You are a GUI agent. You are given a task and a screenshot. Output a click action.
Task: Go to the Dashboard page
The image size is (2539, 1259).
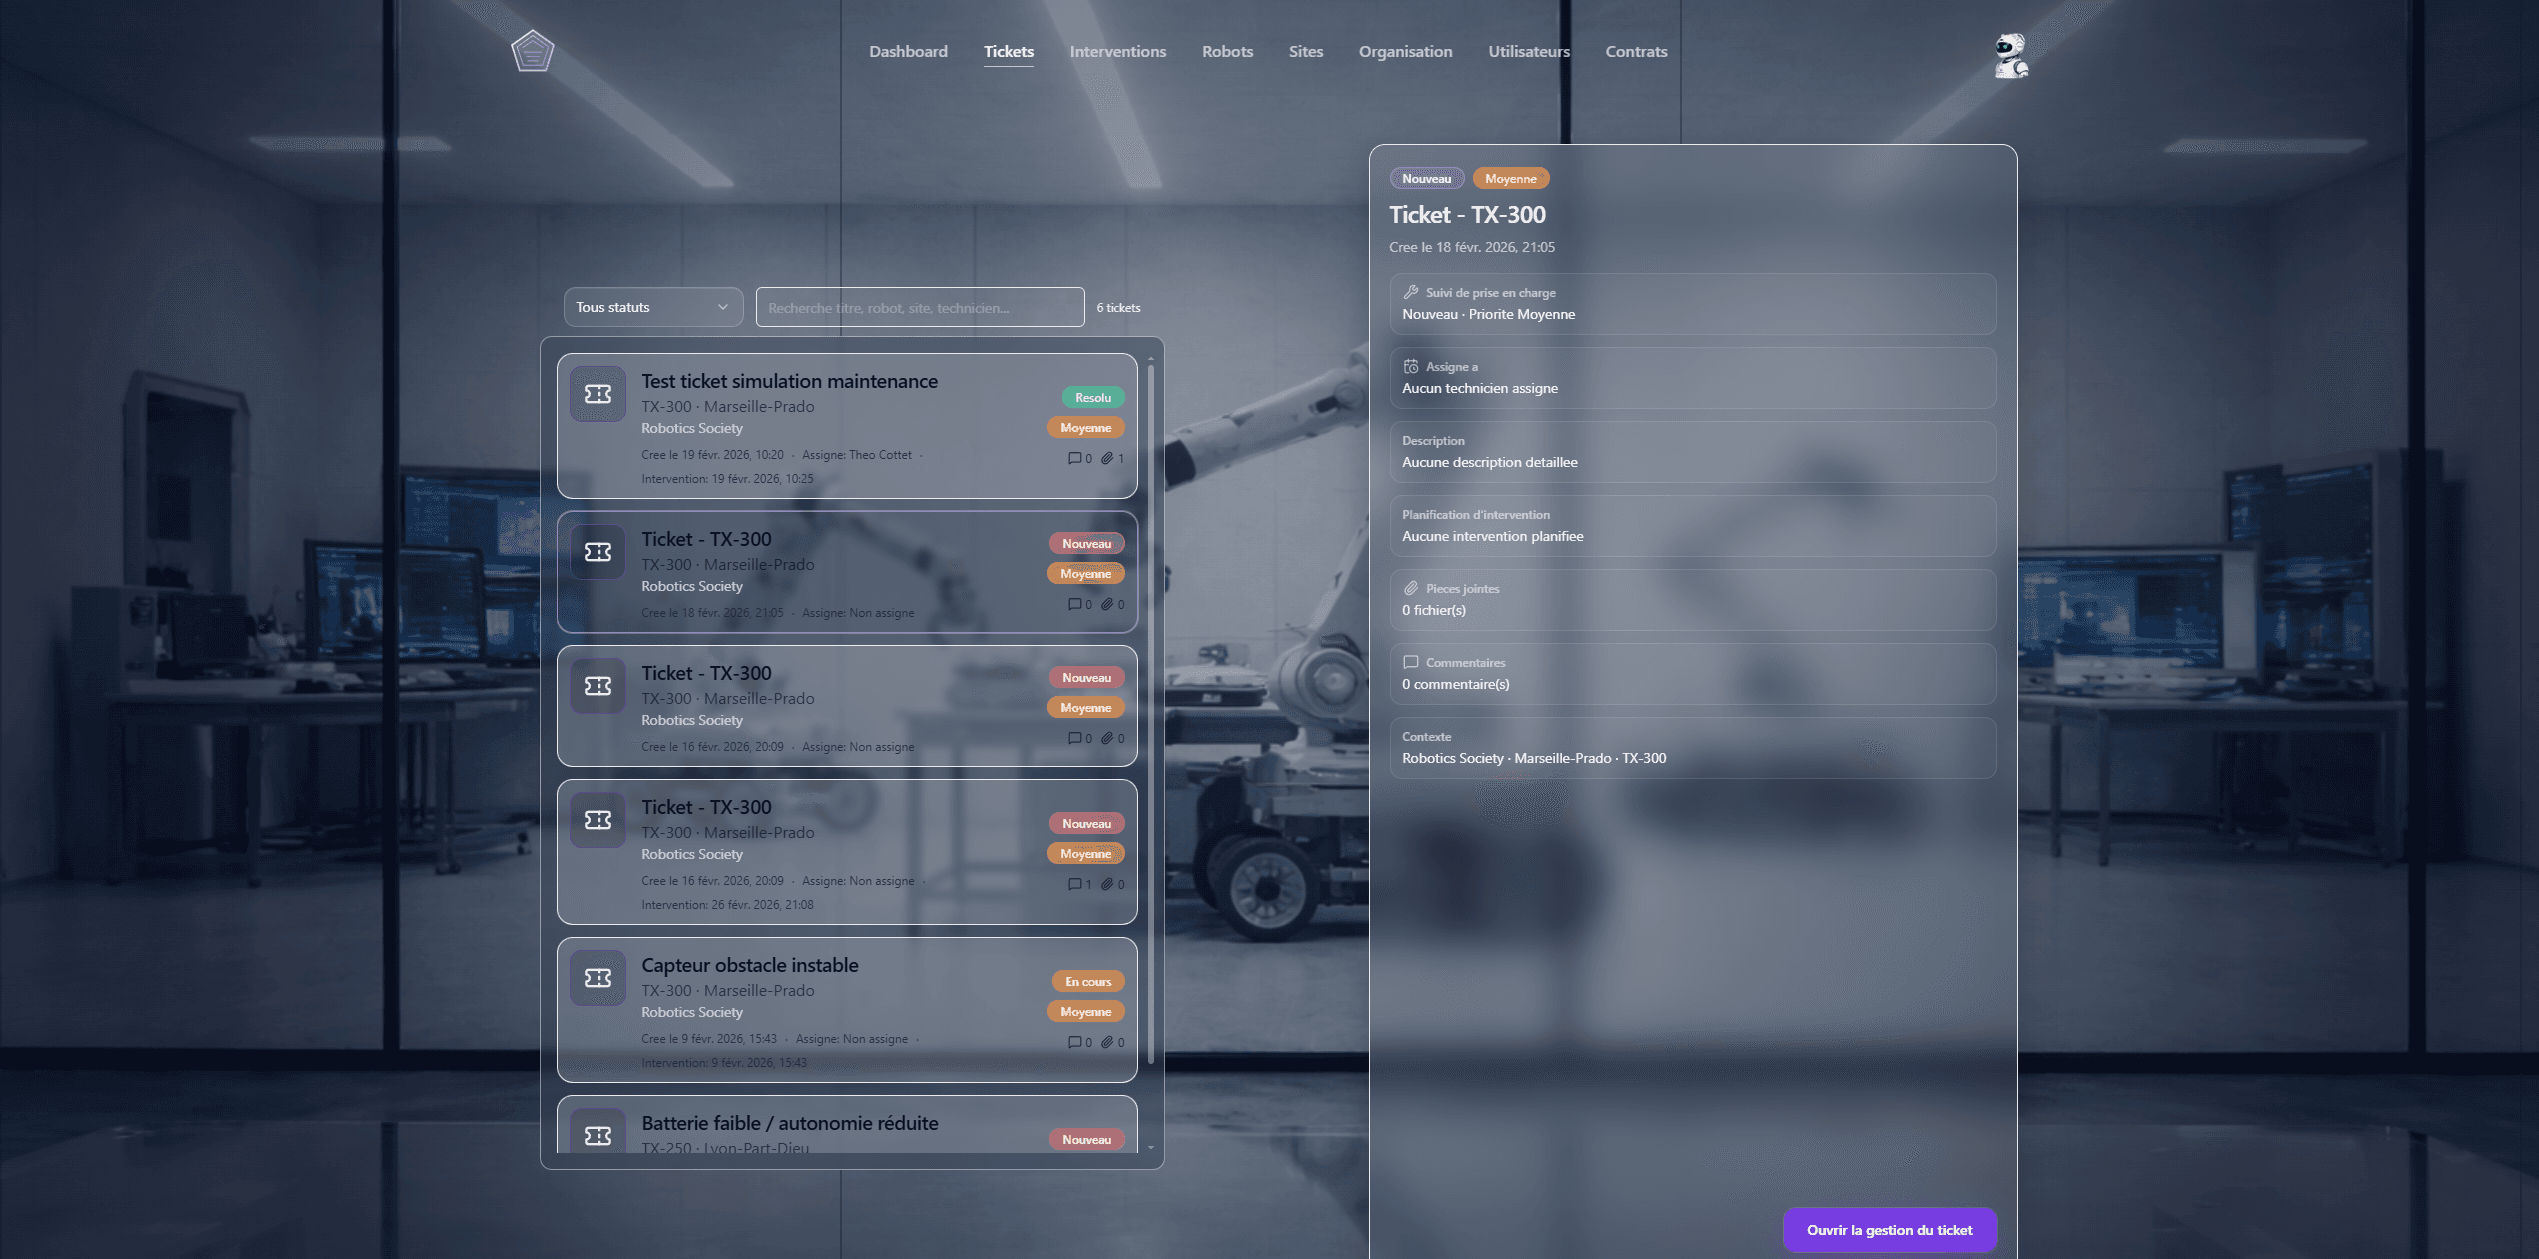(x=908, y=51)
